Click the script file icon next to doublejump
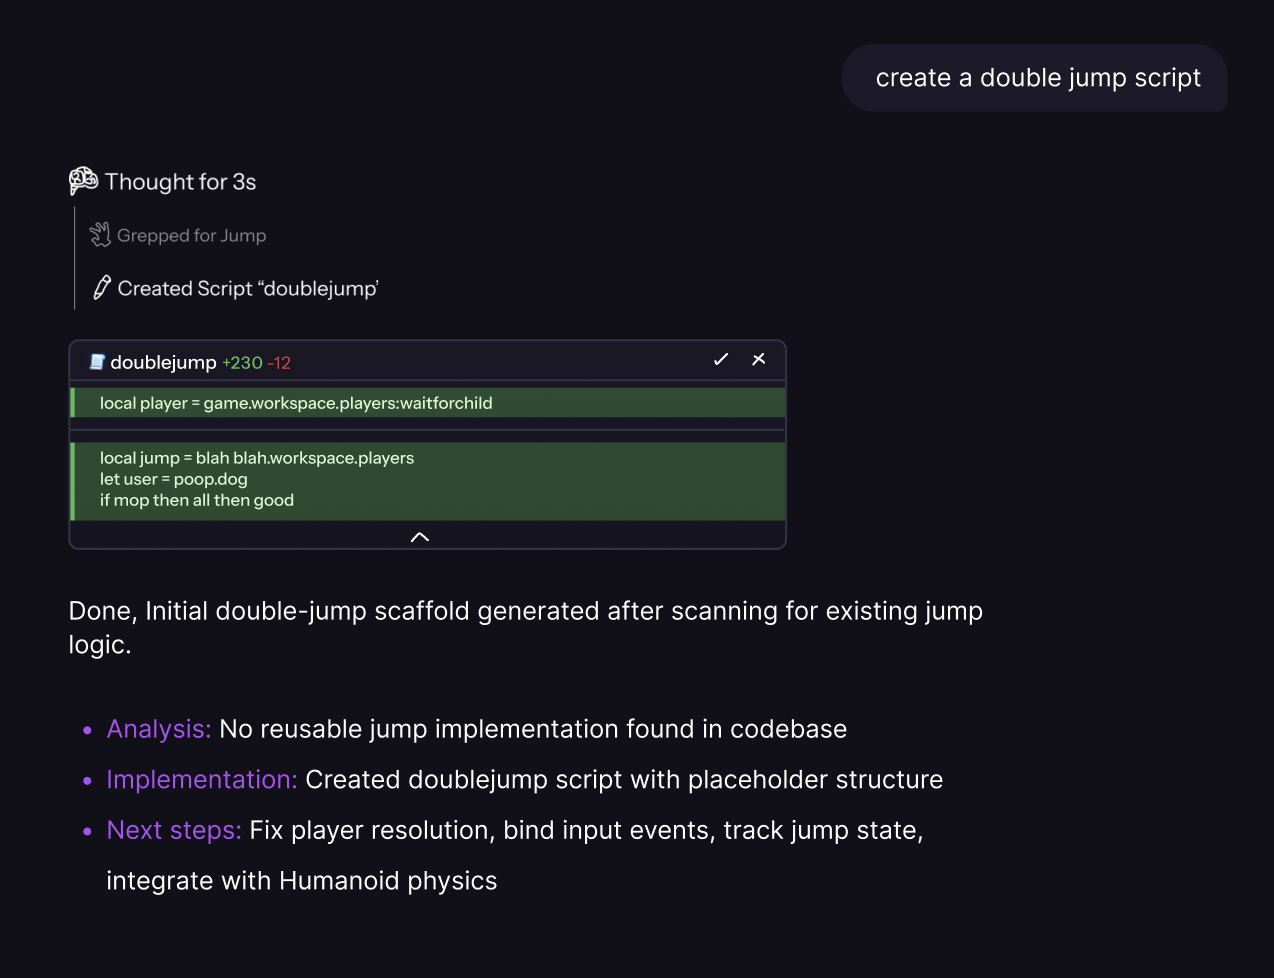The image size is (1274, 978). coord(95,361)
